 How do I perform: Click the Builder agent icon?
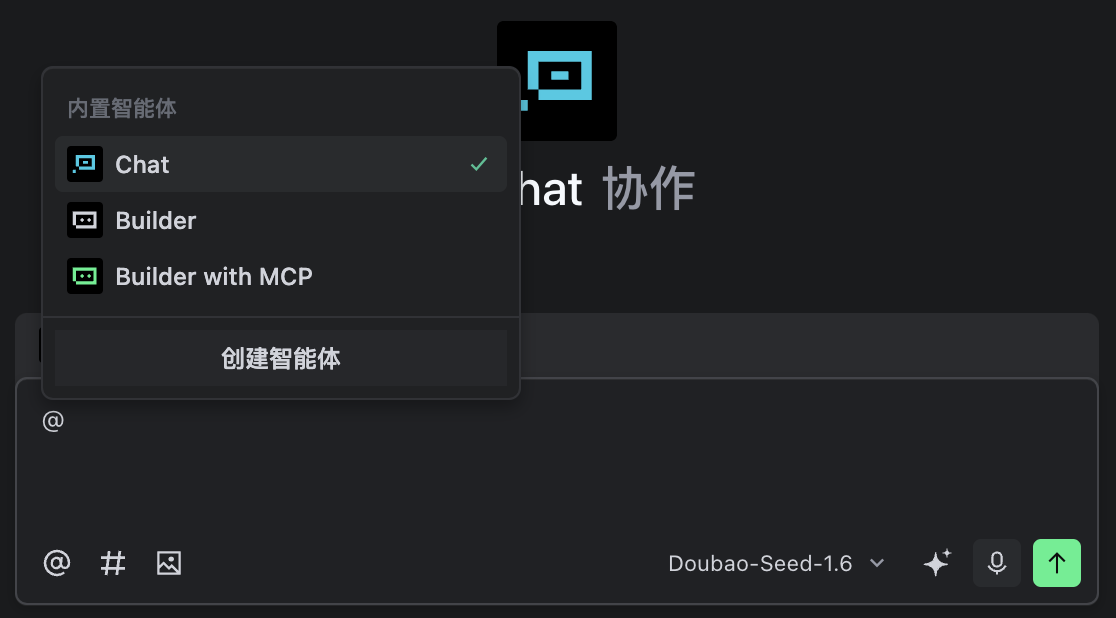(x=85, y=220)
